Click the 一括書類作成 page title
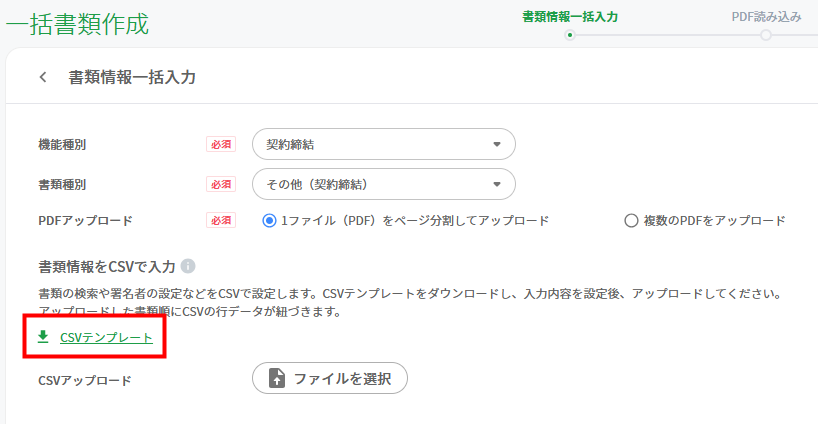 pyautogui.click(x=77, y=24)
